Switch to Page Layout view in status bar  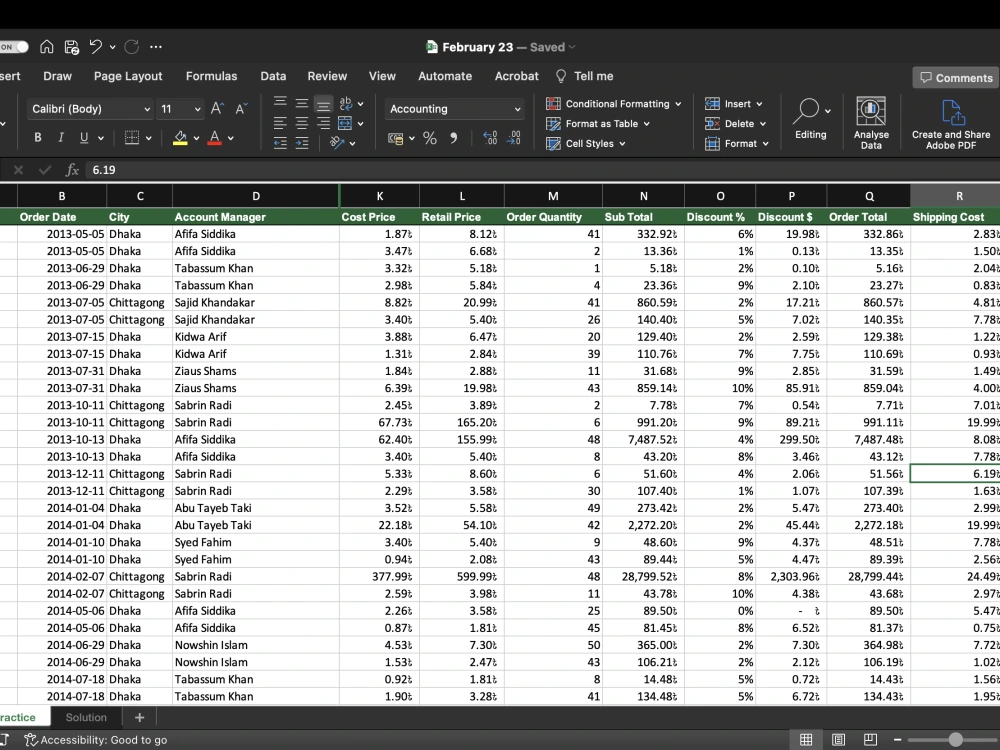pyautogui.click(x=839, y=740)
